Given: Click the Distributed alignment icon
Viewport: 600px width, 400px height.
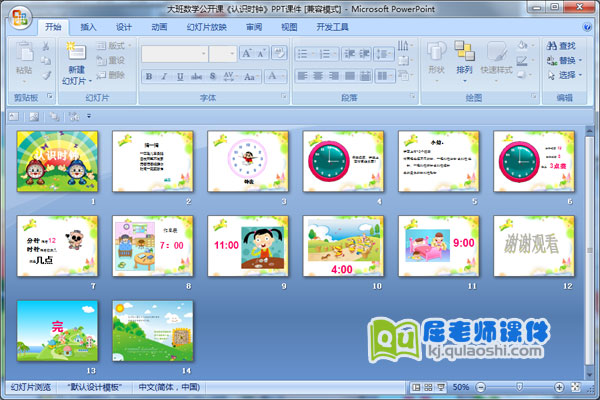Looking at the screenshot, I should point(365,76).
